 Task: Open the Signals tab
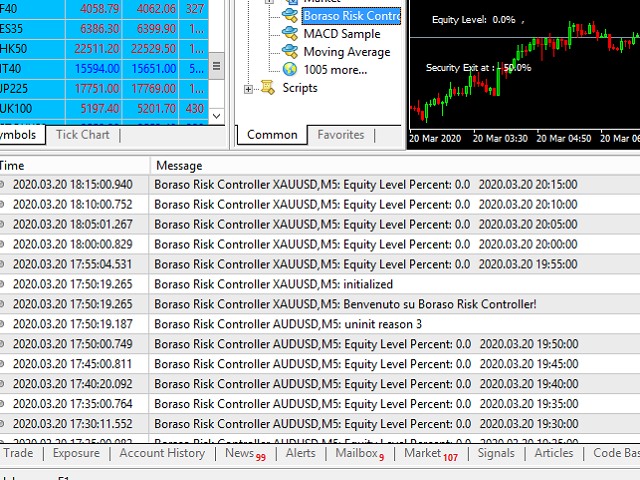click(496, 453)
